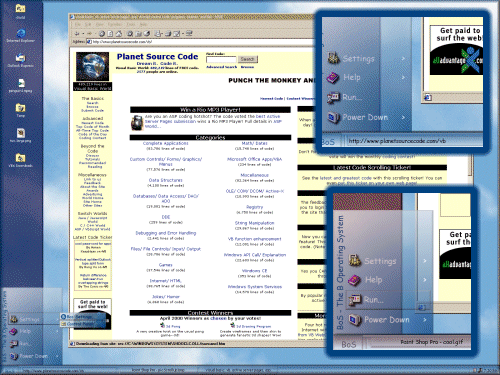Click the Print icon in browser toolbar
500x375 pixels.
click(168, 34)
